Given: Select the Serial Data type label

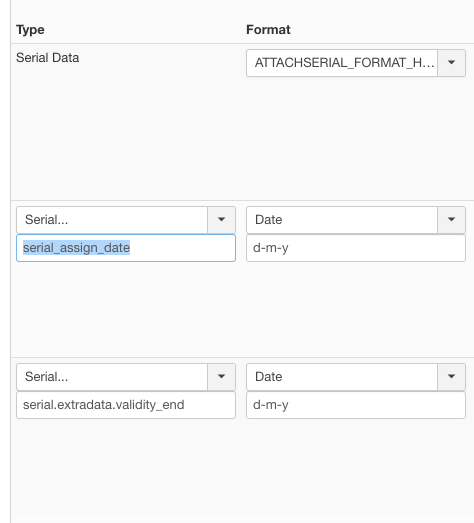Looking at the screenshot, I should pyautogui.click(x=48, y=58).
